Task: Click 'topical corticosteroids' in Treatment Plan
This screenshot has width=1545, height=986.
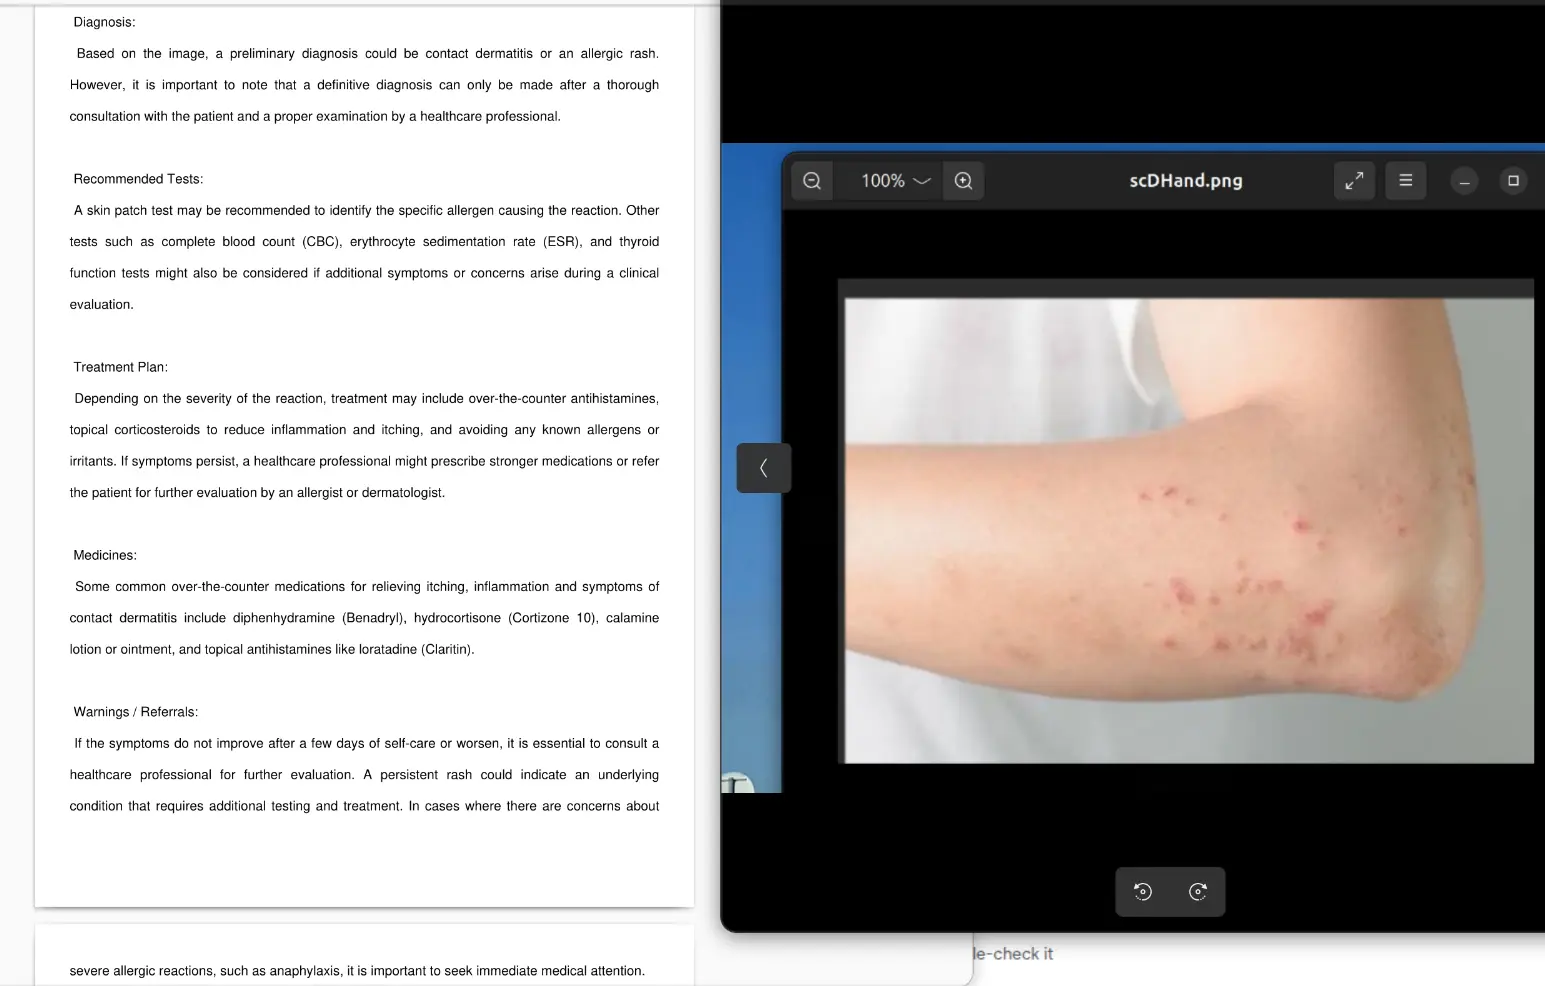Action: click(x=135, y=430)
